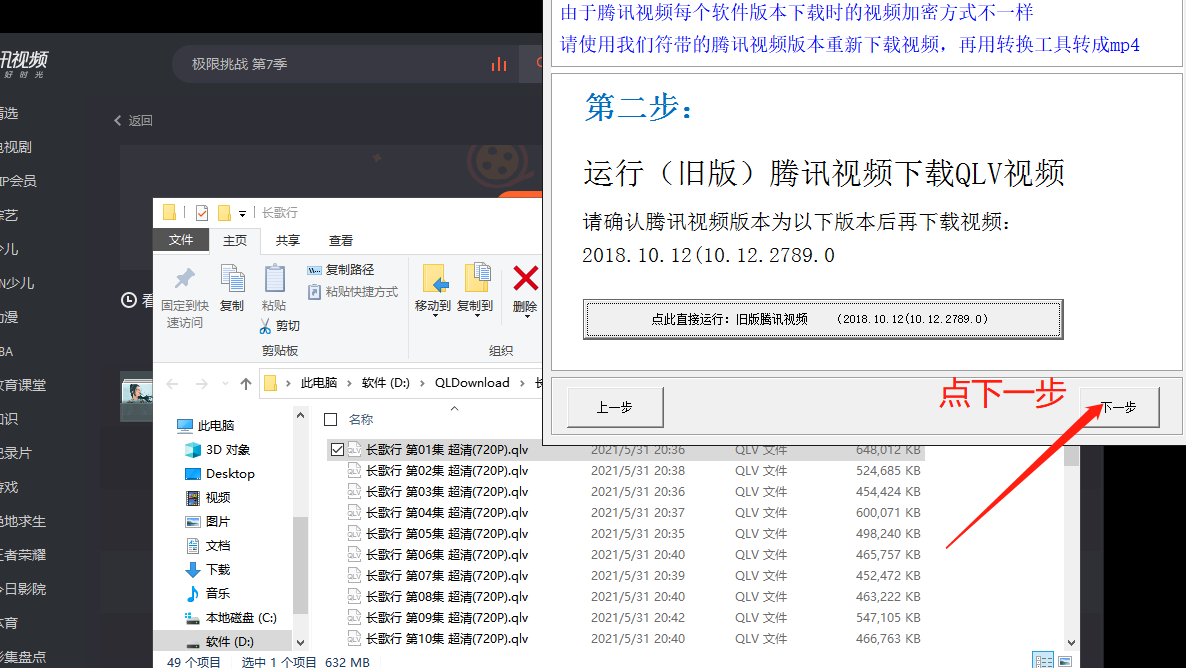The image size is (1186, 668).
Task: Click the video thumbnail in Tencent Video history
Action: pos(137,396)
